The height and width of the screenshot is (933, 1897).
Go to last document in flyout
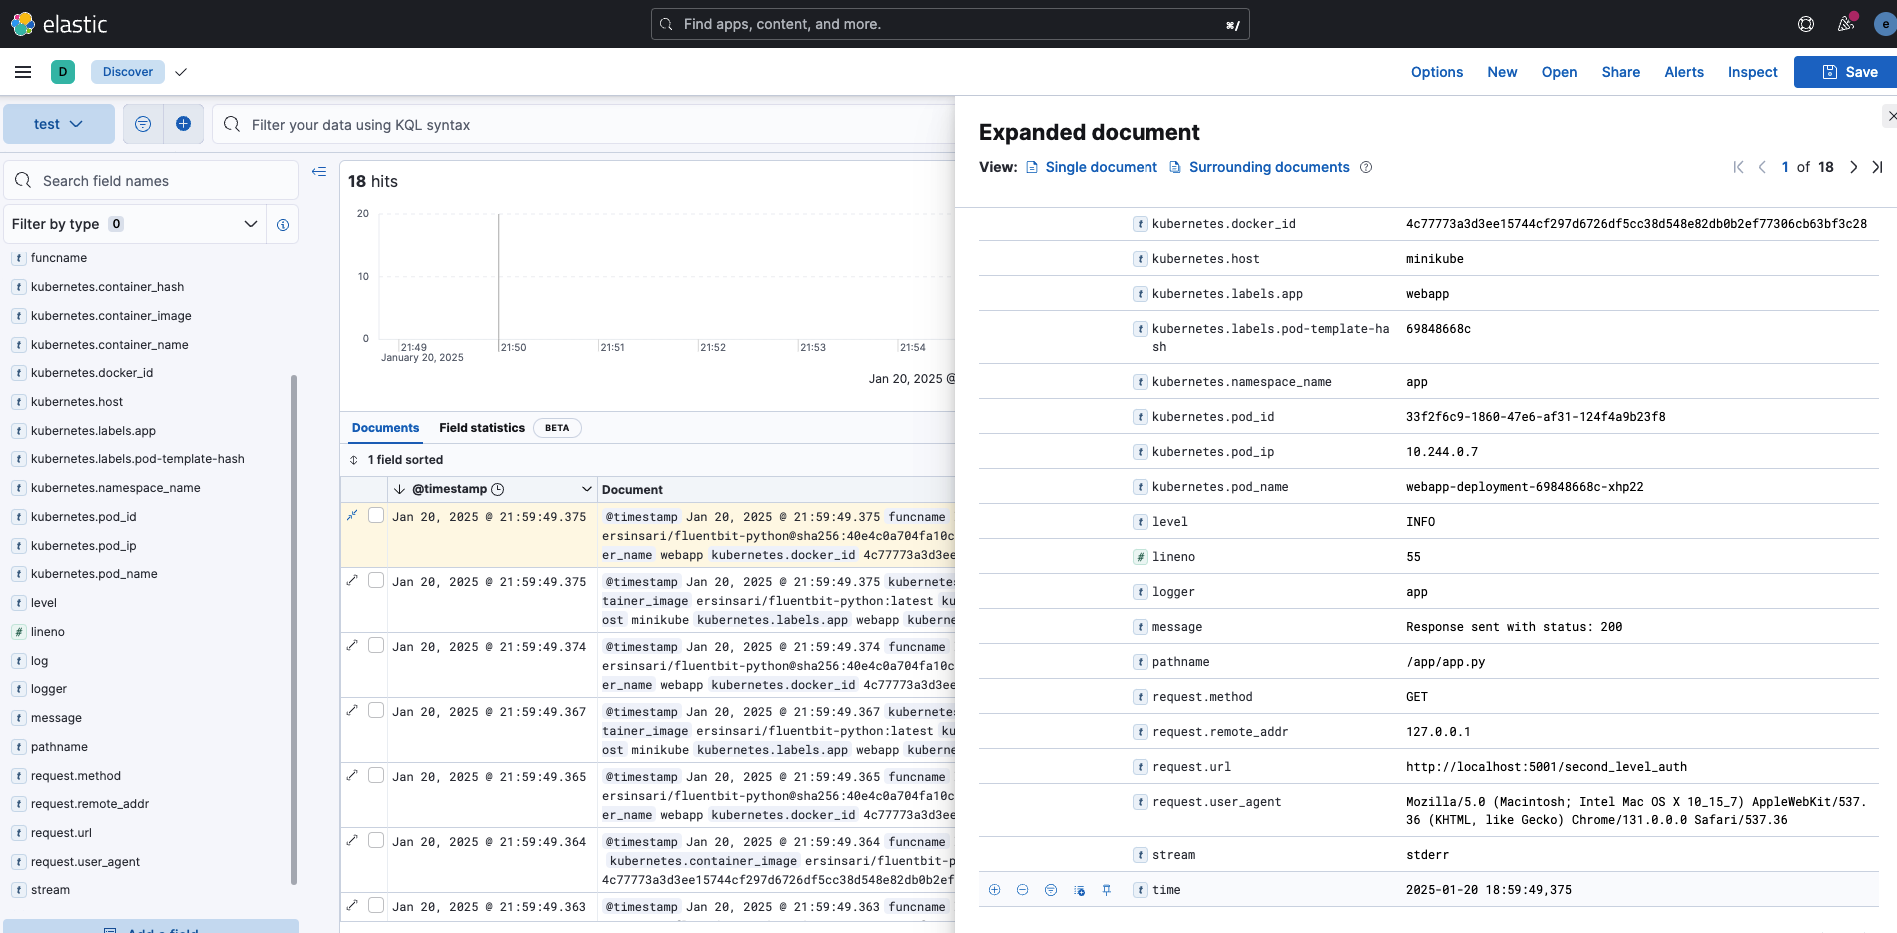(1877, 167)
